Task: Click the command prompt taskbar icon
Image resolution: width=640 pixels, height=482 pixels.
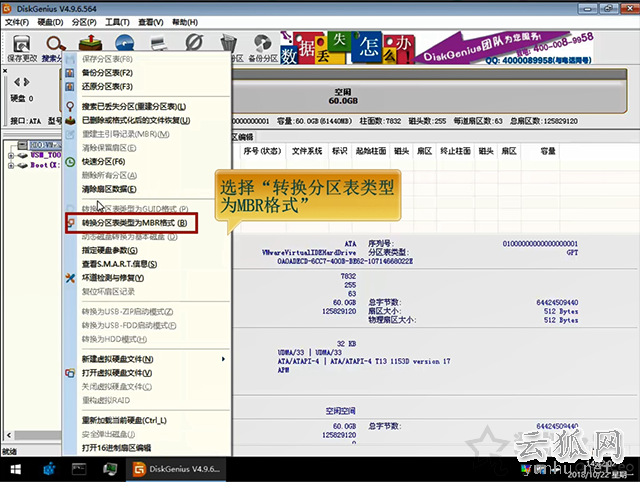Action: [x=79, y=469]
